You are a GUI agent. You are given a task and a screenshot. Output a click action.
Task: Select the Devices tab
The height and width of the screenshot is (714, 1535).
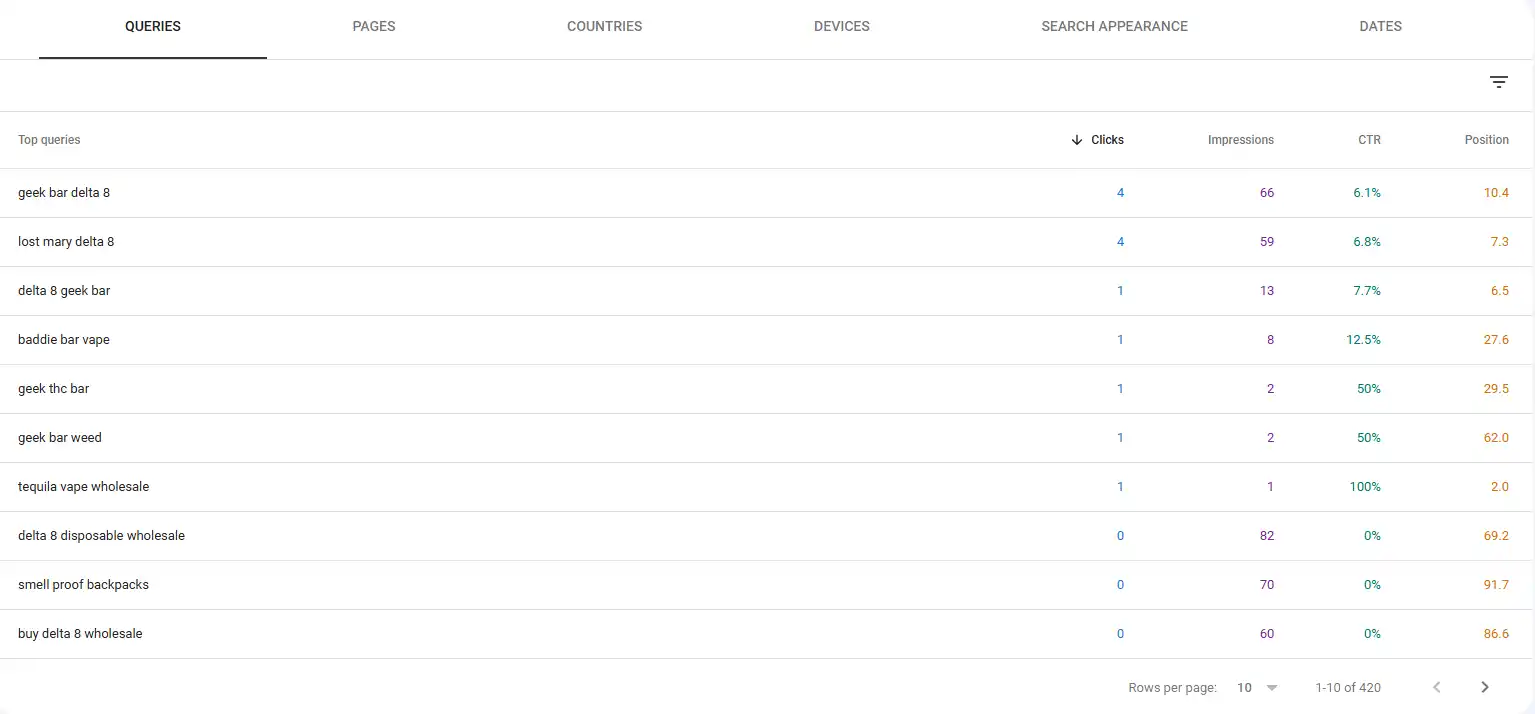pyautogui.click(x=841, y=26)
